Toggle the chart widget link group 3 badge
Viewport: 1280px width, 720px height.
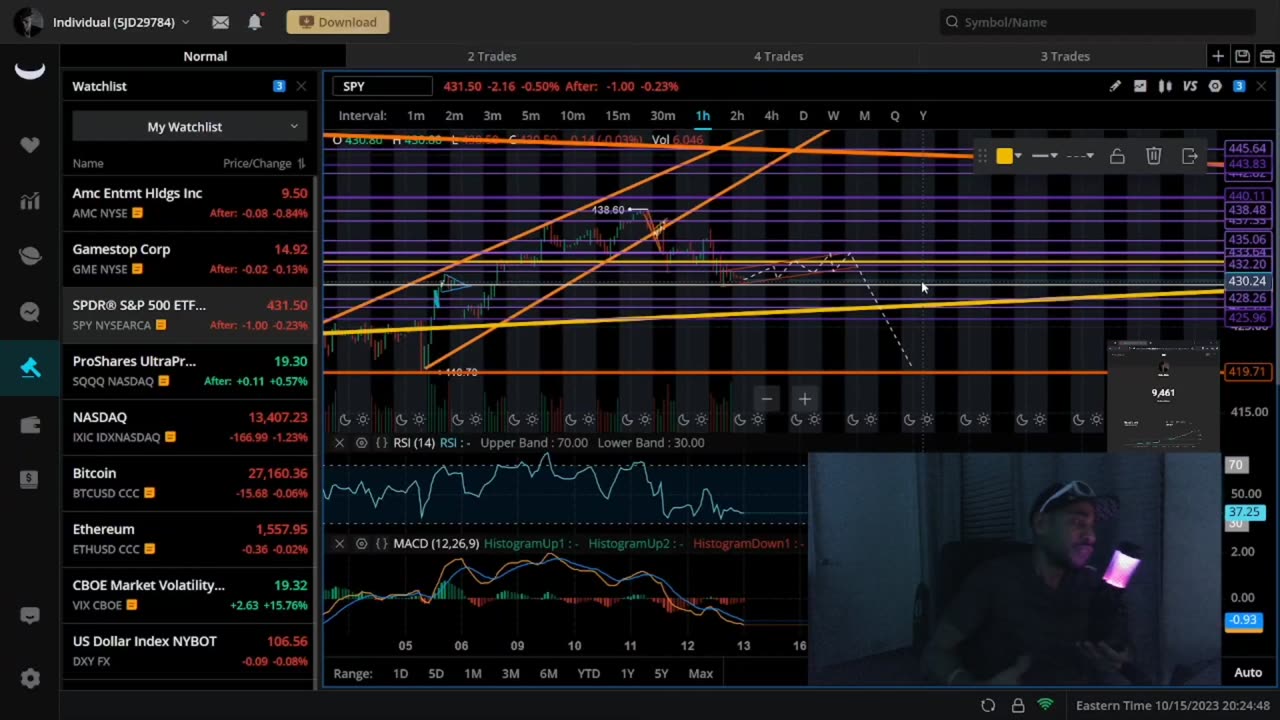coord(1239,86)
